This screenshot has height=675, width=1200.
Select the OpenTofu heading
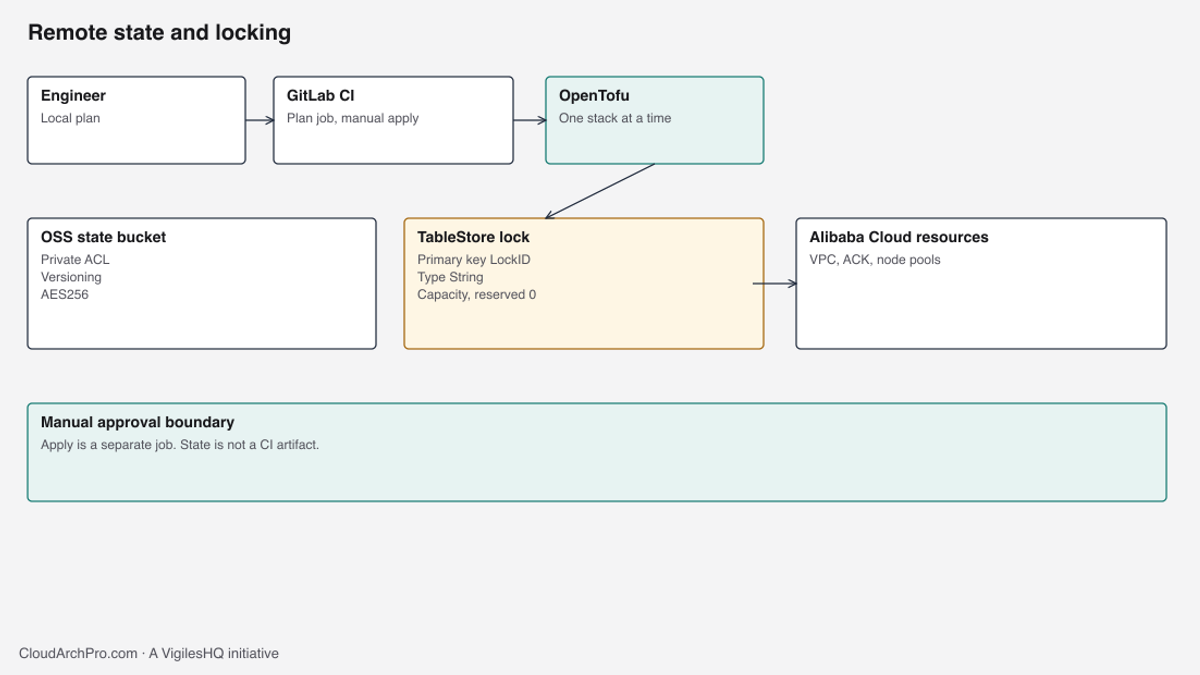tap(594, 96)
